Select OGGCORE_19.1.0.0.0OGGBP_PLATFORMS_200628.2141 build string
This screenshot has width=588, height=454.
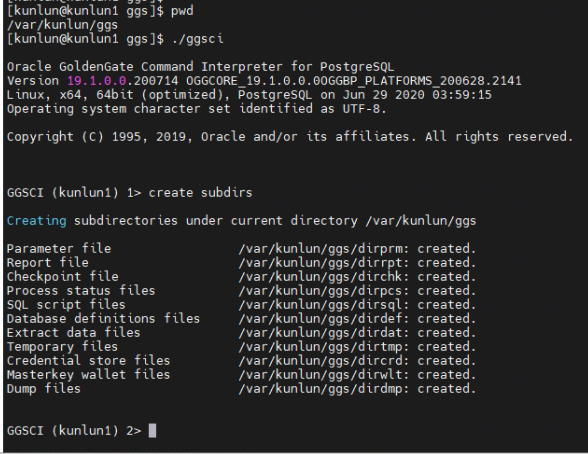[x=354, y=81]
